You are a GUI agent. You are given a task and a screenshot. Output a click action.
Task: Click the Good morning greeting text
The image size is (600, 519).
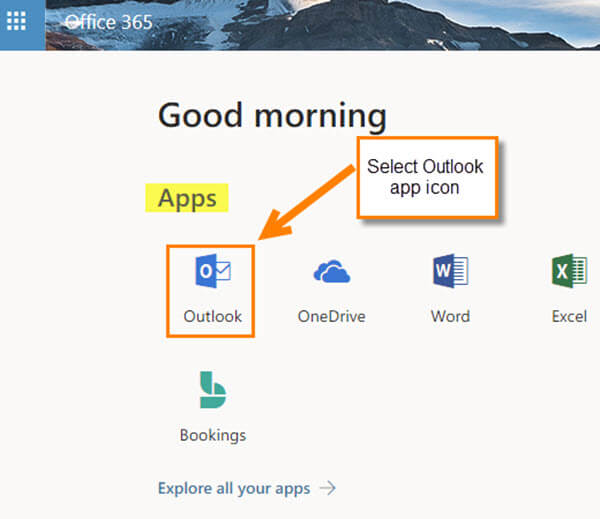(x=272, y=116)
